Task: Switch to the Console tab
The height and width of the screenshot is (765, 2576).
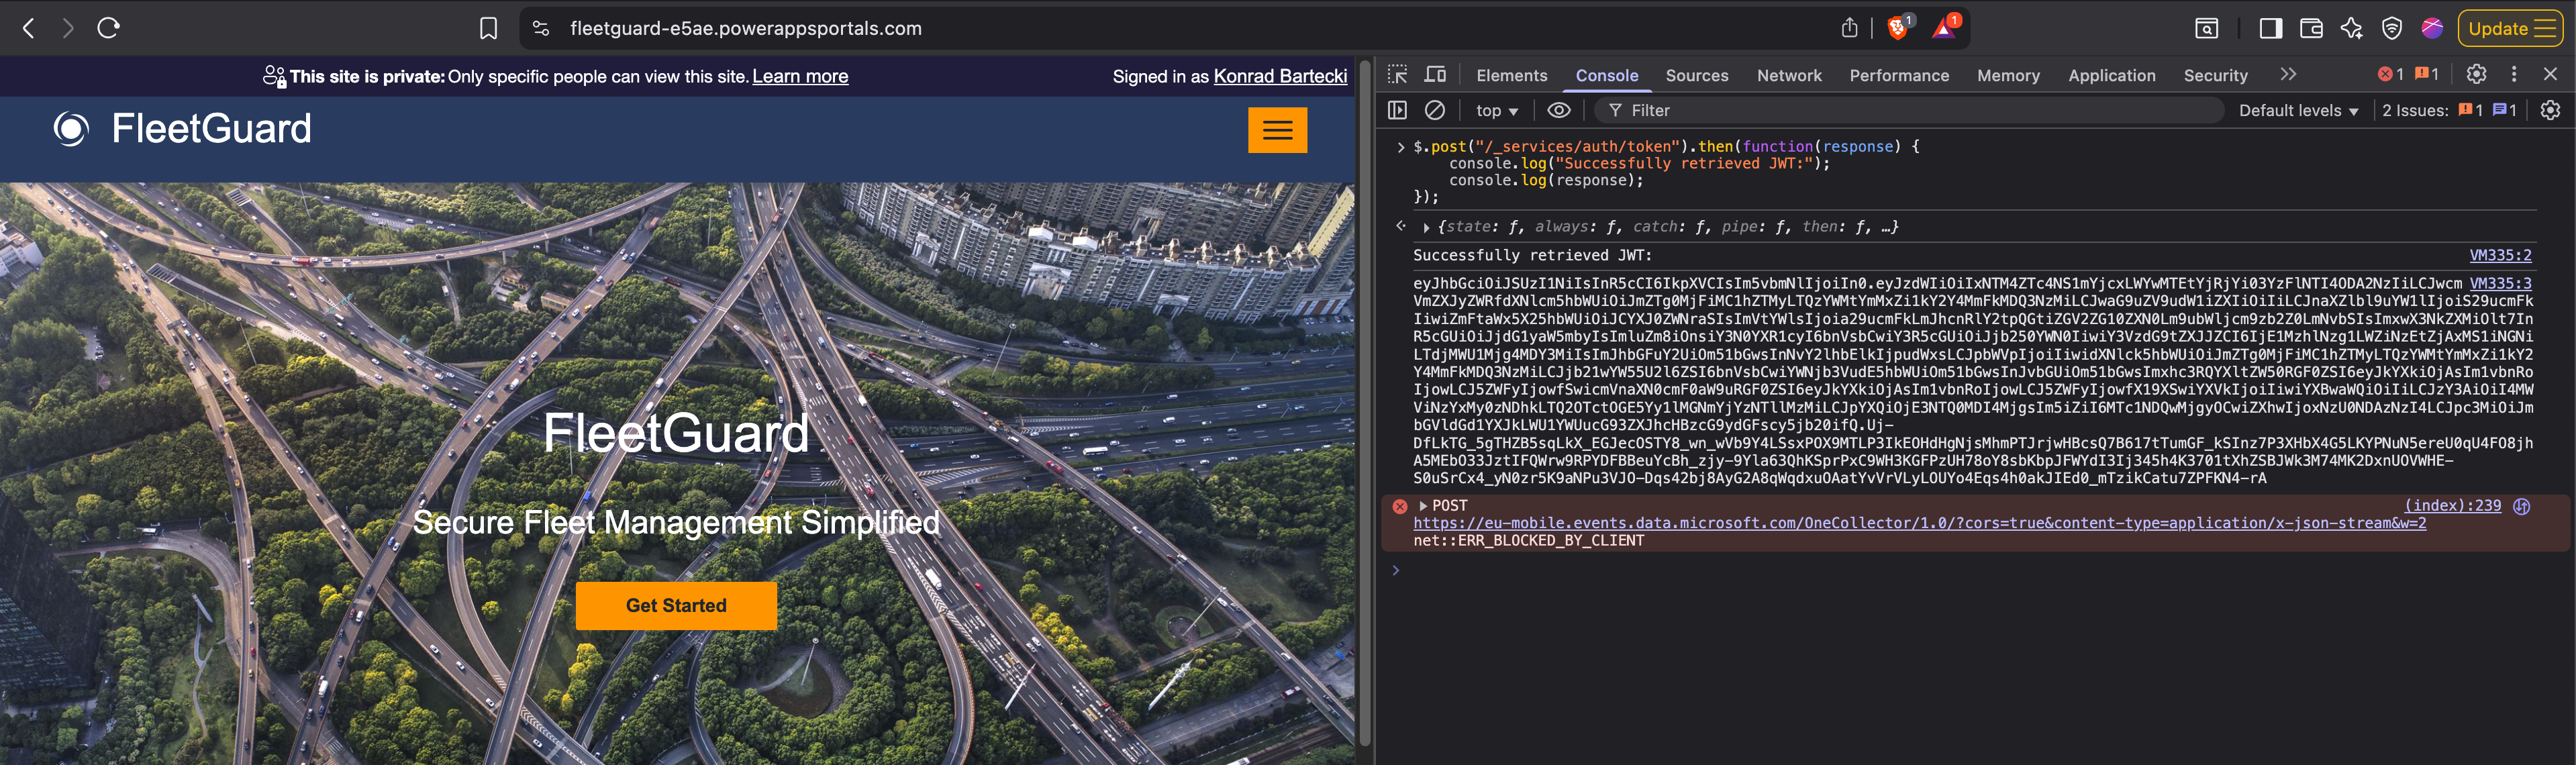Action: pyautogui.click(x=1606, y=75)
